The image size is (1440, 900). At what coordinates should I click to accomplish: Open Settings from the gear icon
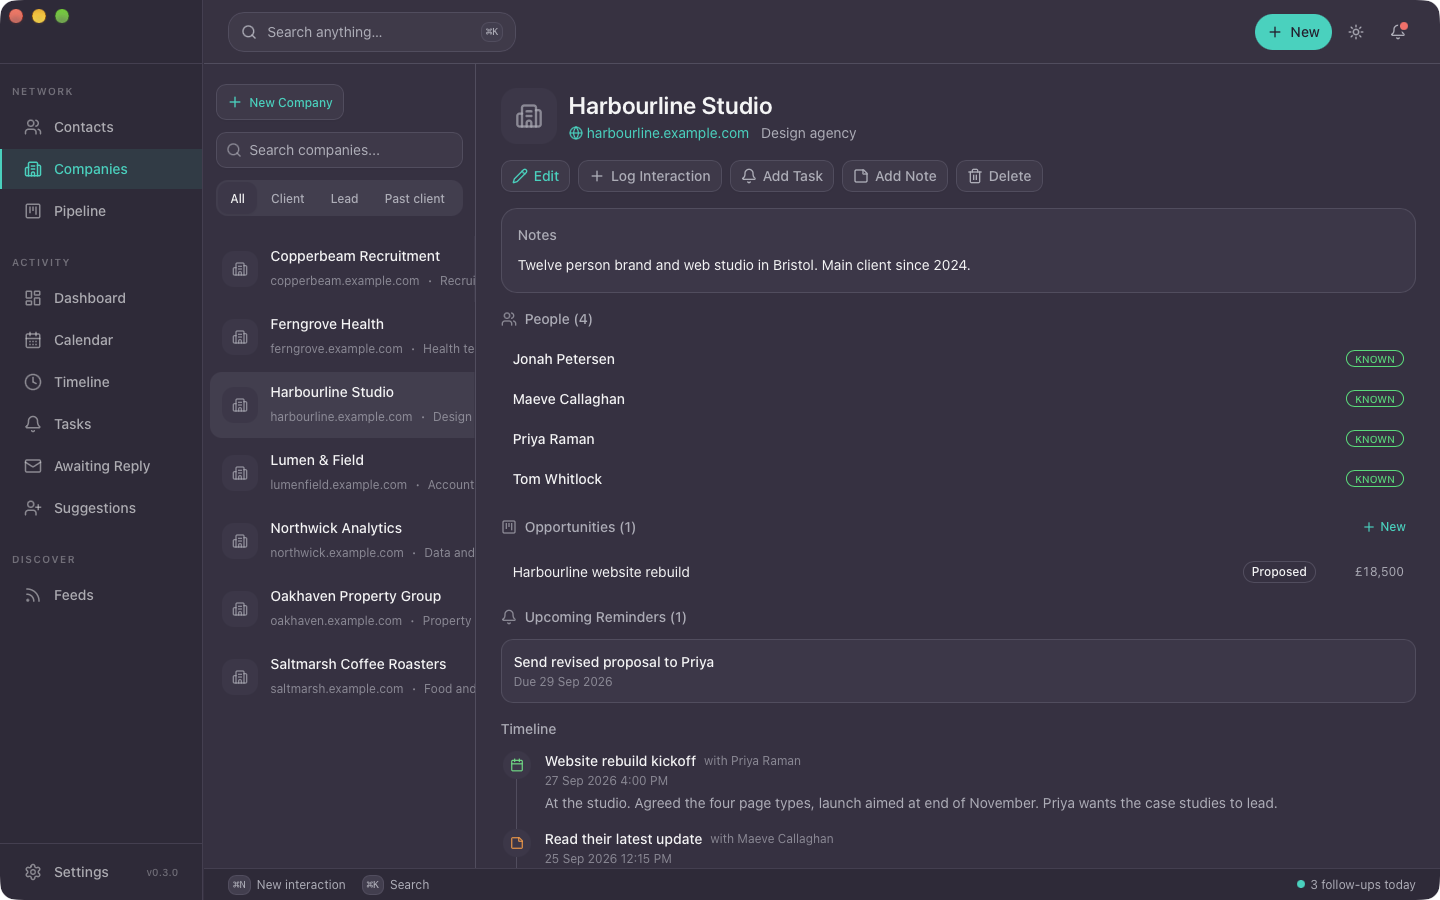click(x=33, y=872)
